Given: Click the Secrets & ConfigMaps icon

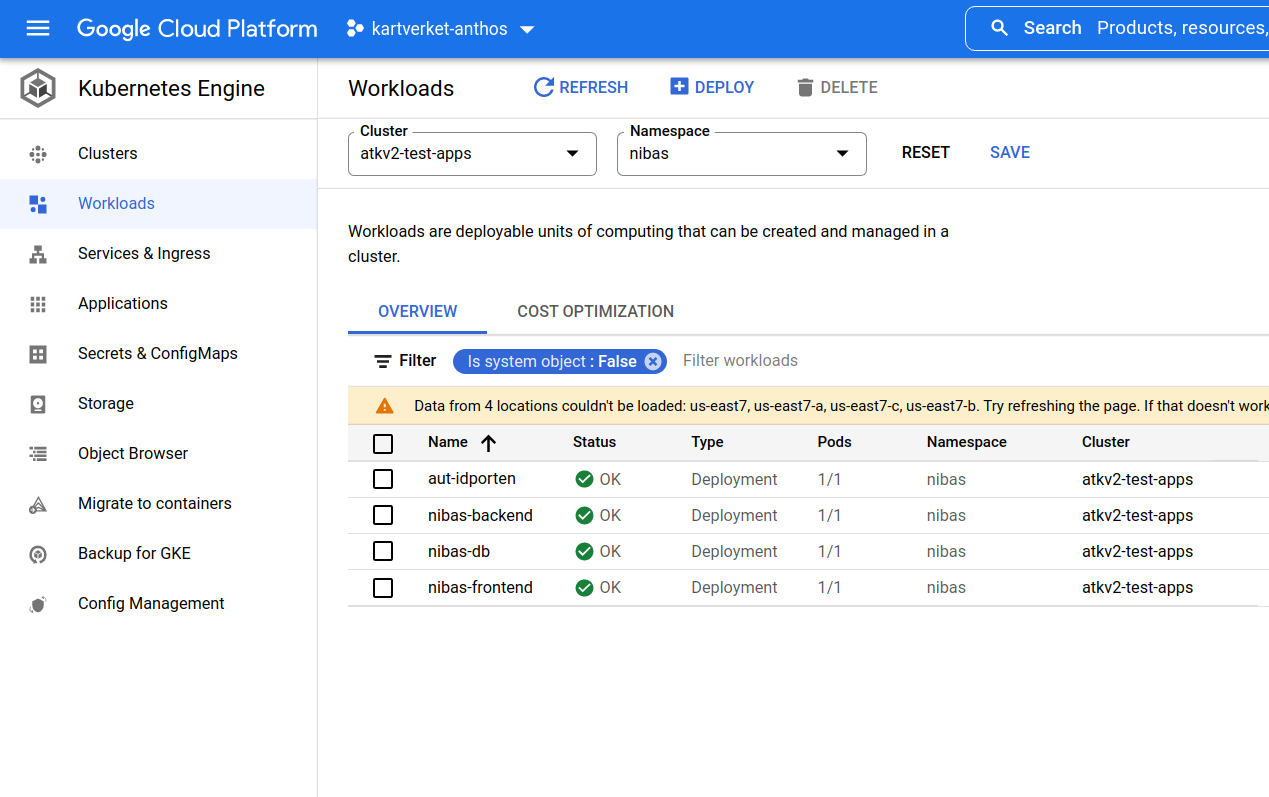Looking at the screenshot, I should click(x=38, y=354).
